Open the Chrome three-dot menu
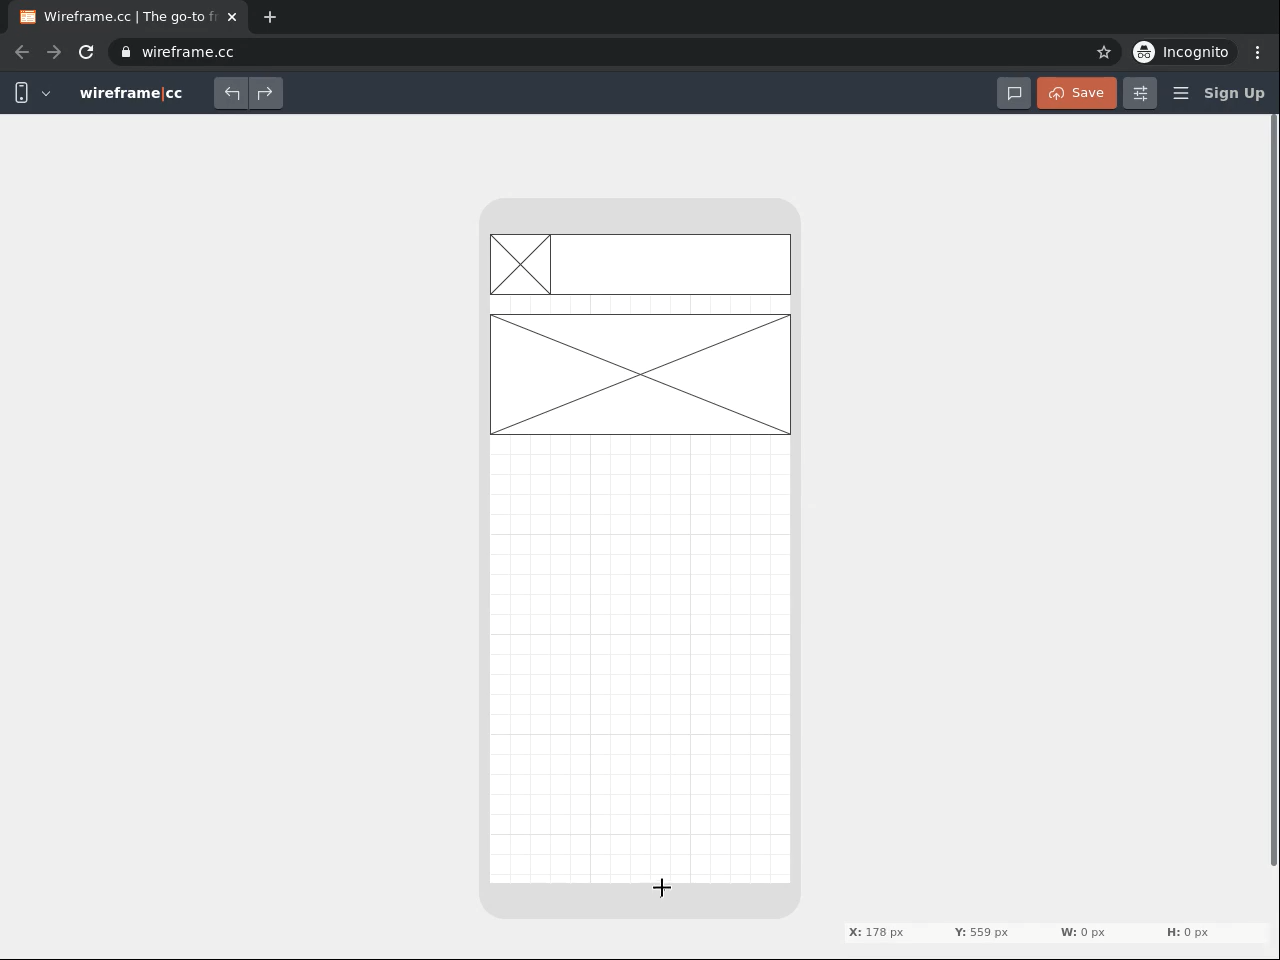This screenshot has width=1280, height=960. tap(1258, 52)
